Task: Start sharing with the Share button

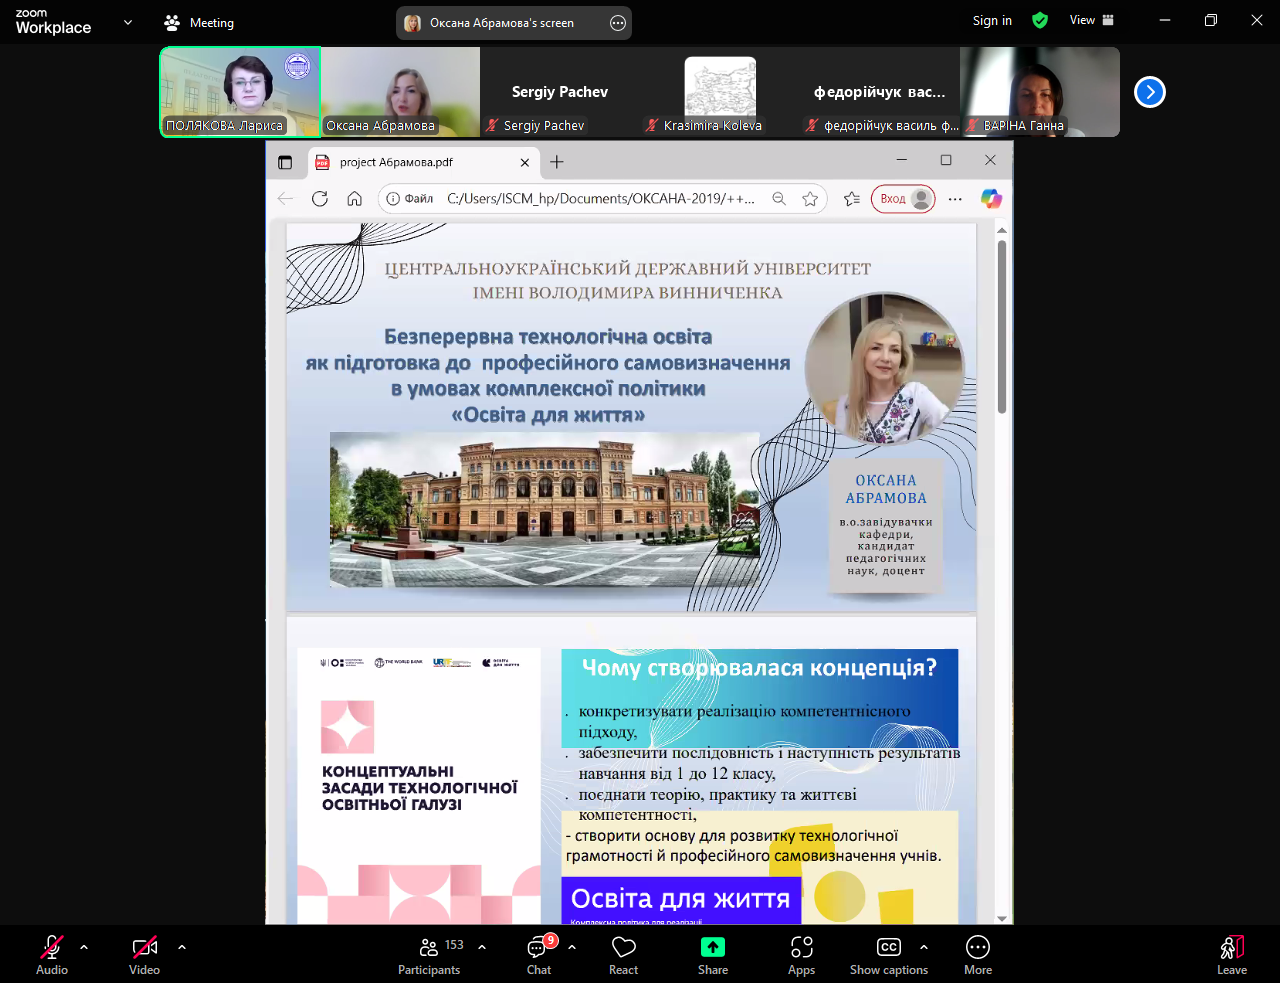Action: [x=712, y=955]
